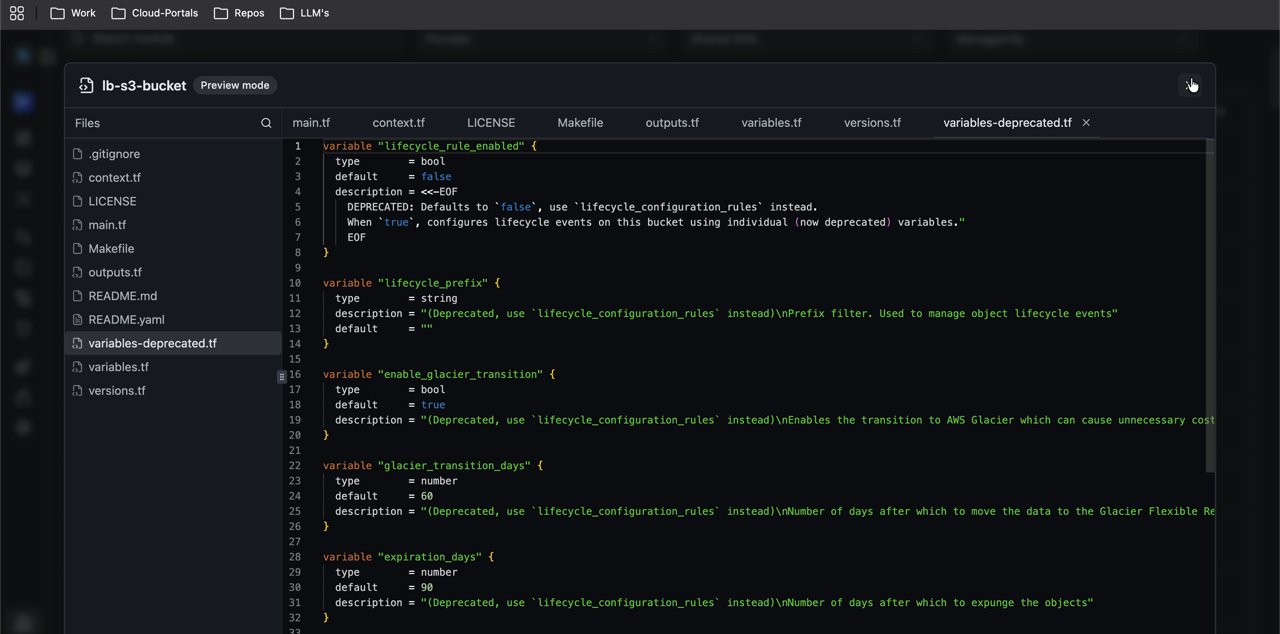Select .gitignore in the Files list

[173, 154]
